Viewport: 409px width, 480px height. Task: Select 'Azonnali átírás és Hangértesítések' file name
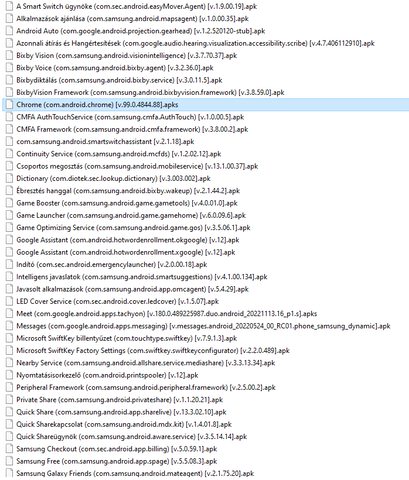click(195, 43)
